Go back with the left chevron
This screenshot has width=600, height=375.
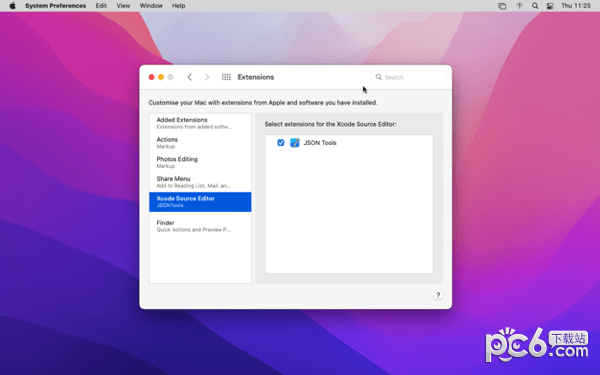[189, 77]
